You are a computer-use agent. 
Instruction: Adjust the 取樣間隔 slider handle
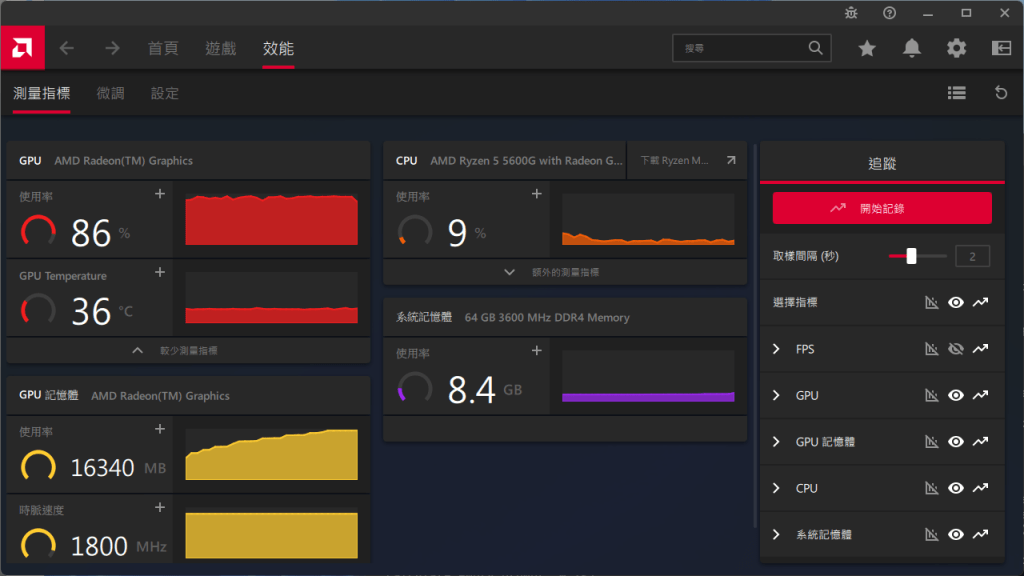click(x=911, y=256)
